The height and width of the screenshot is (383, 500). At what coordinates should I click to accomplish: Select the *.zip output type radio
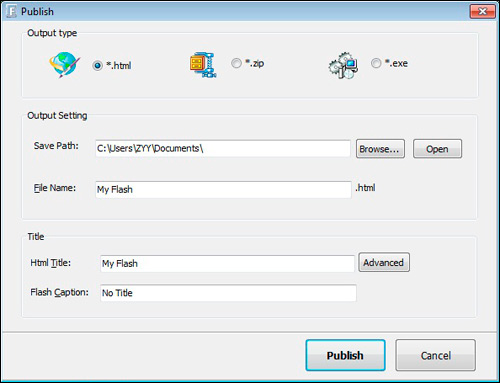(236, 63)
